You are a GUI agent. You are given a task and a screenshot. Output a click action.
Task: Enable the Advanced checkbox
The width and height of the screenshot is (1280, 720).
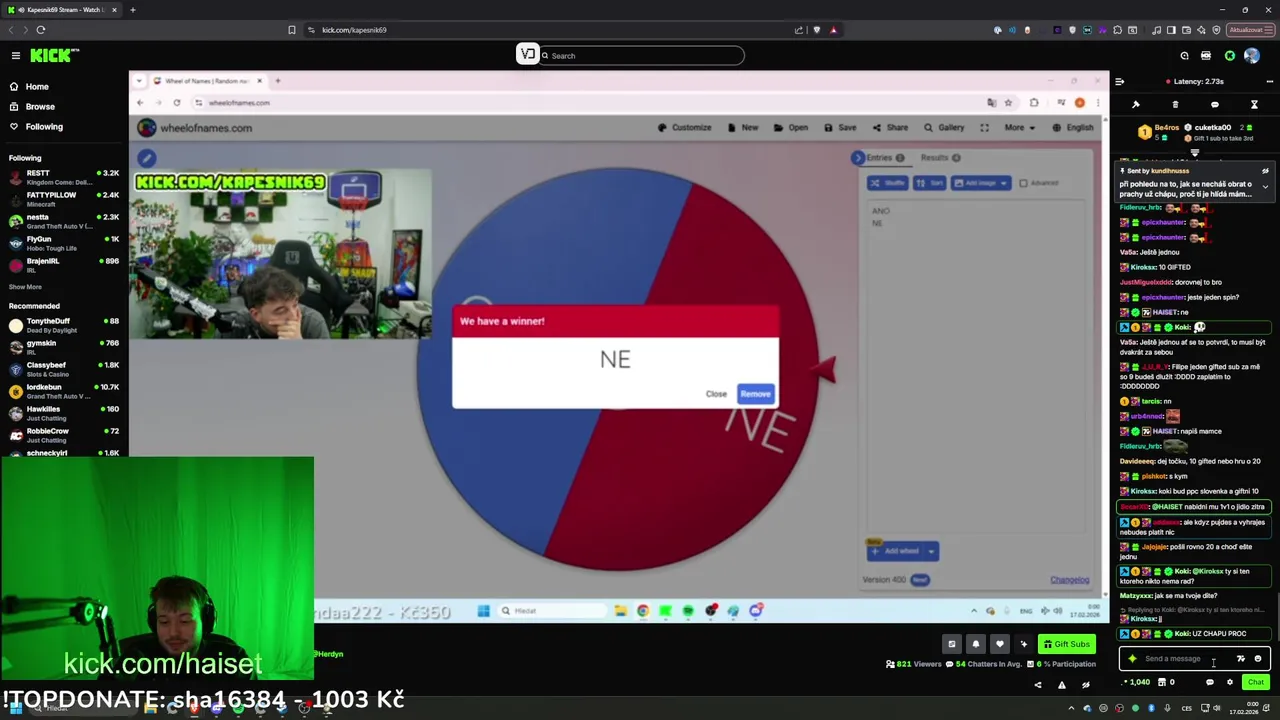1022,183
